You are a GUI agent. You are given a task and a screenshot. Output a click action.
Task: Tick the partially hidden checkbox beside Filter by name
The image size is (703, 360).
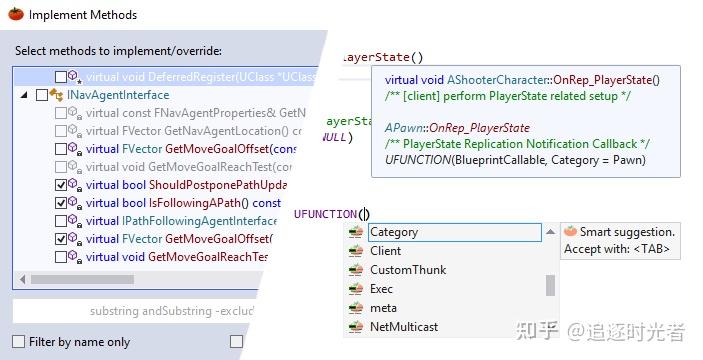click(236, 342)
